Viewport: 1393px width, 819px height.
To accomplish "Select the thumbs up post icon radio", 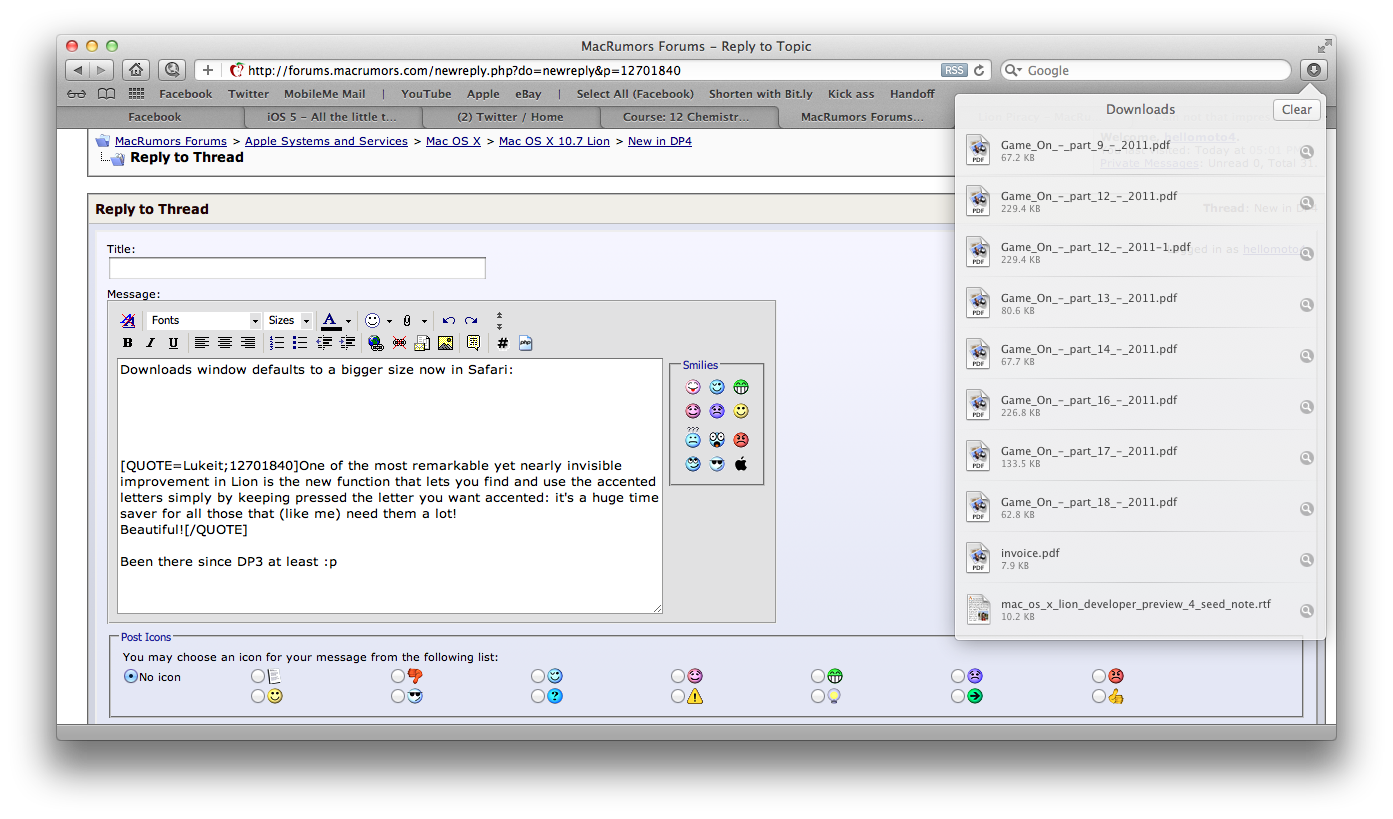I will (x=1099, y=696).
